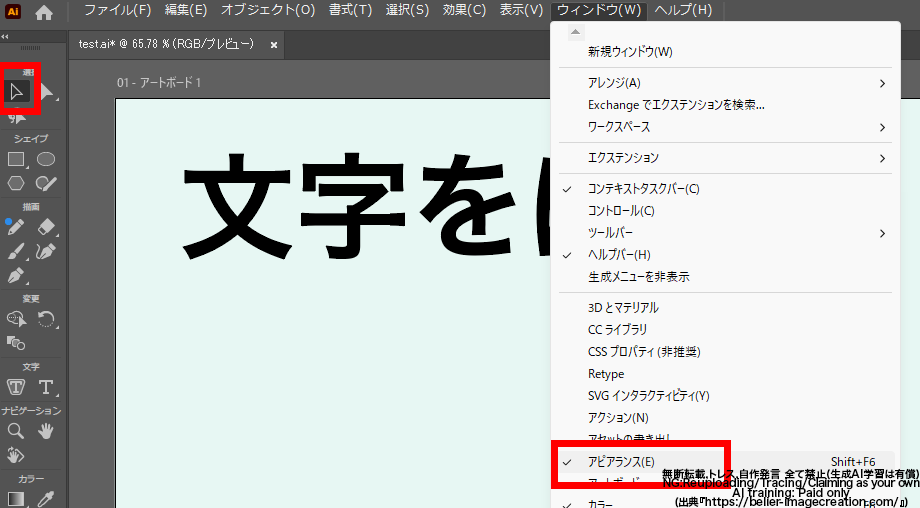Image resolution: width=920 pixels, height=508 pixels.
Task: Open the CC ライブラリ panel
Action: [725, 330]
